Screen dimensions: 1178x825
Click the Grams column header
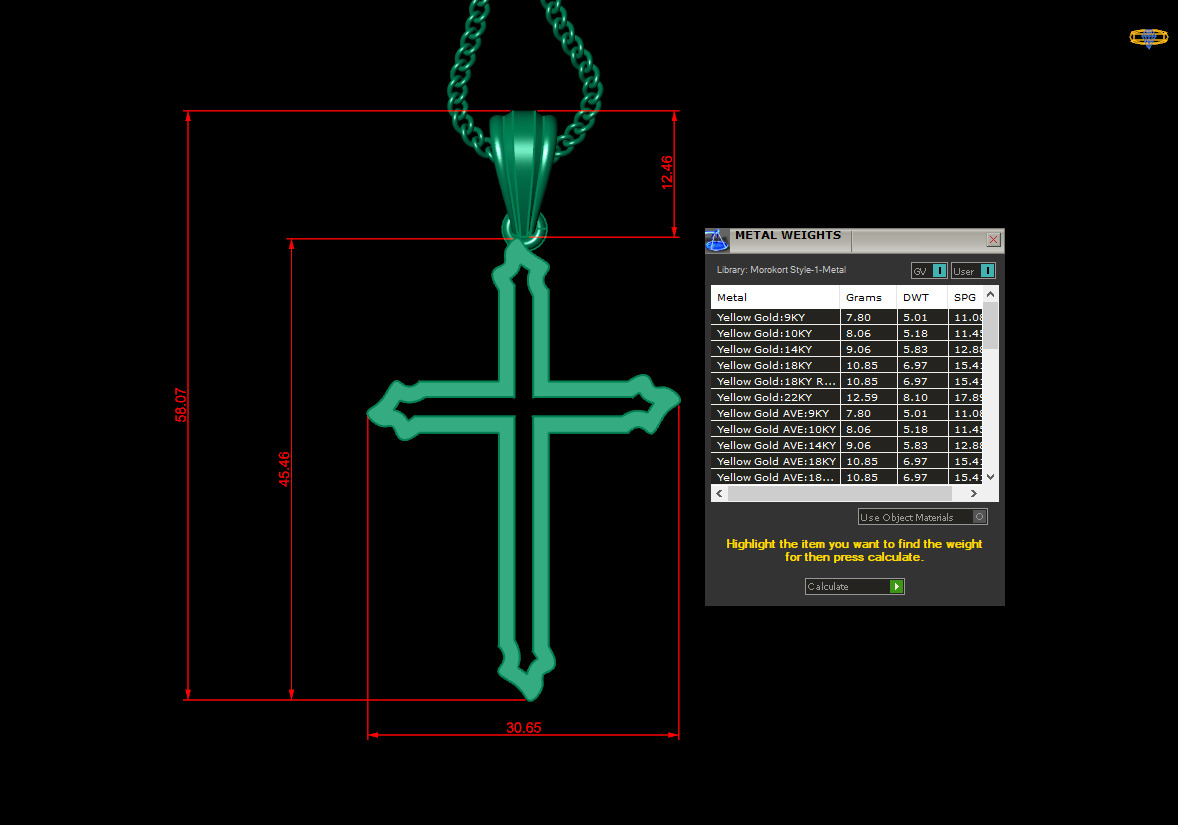coord(868,298)
